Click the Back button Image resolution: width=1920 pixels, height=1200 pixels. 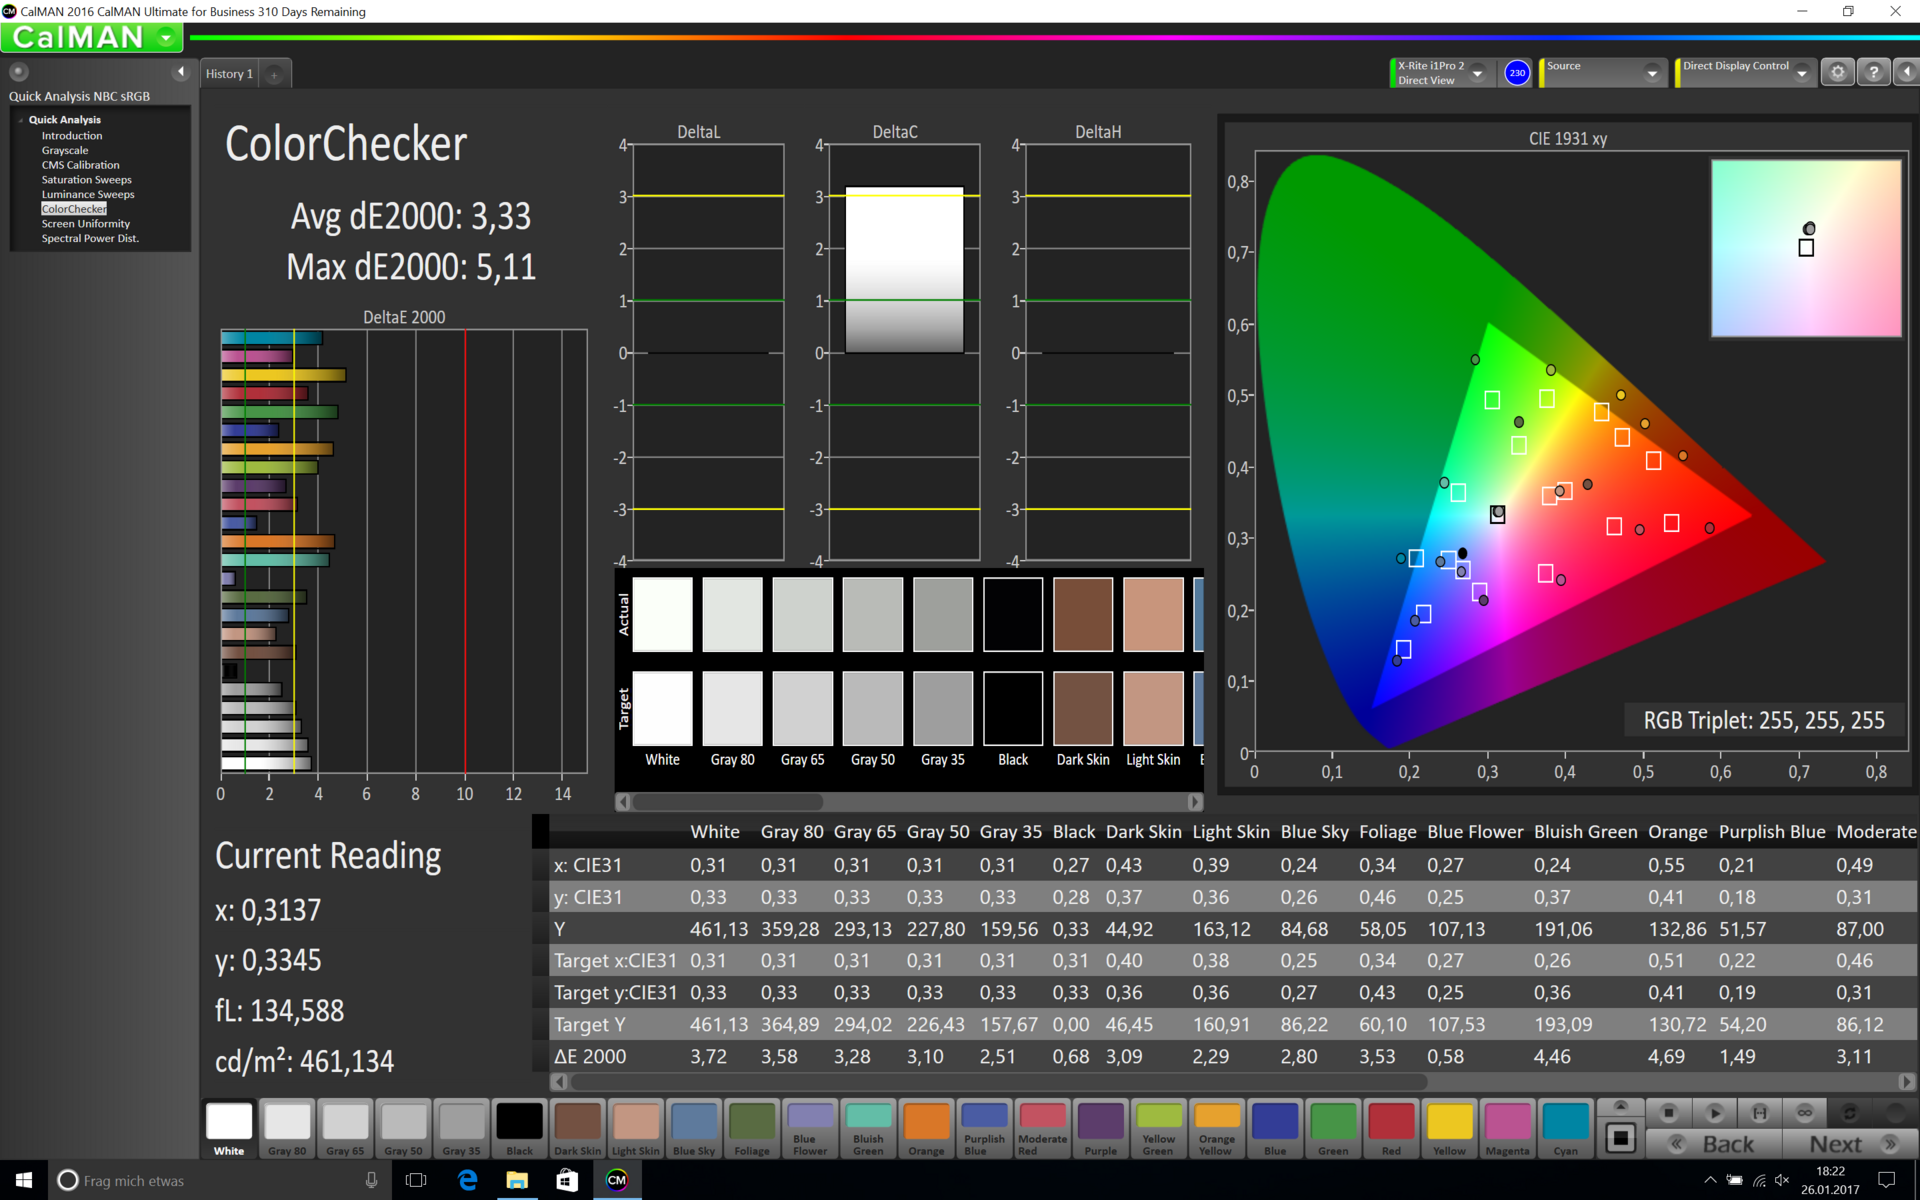point(1727,1144)
